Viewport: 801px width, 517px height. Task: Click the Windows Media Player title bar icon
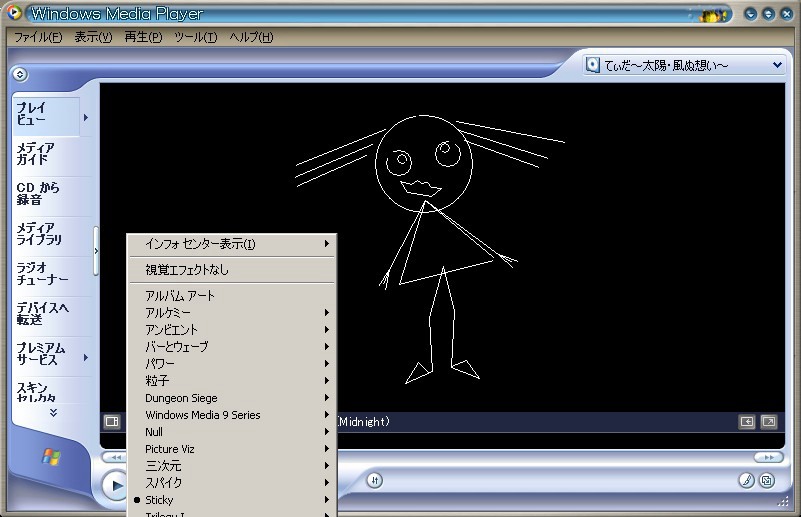(x=14, y=12)
